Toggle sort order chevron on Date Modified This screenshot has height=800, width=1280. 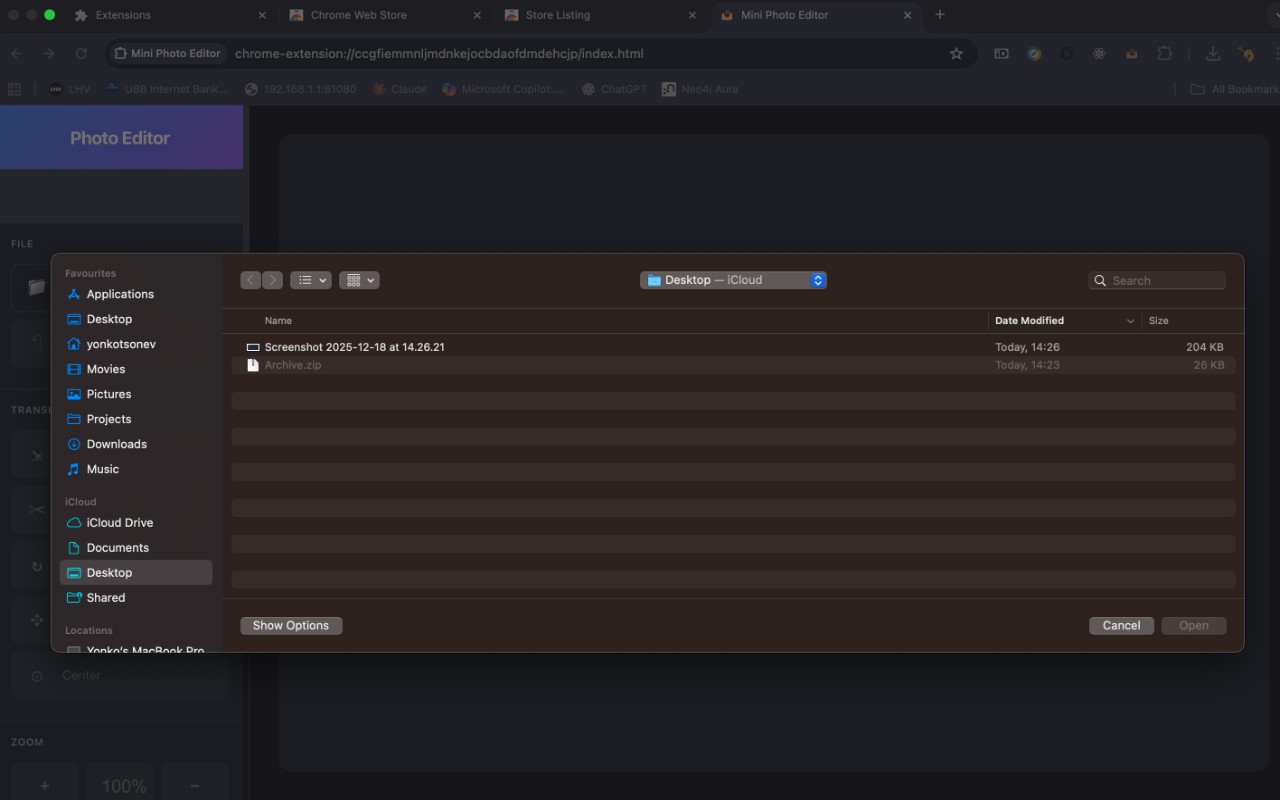pos(1131,321)
